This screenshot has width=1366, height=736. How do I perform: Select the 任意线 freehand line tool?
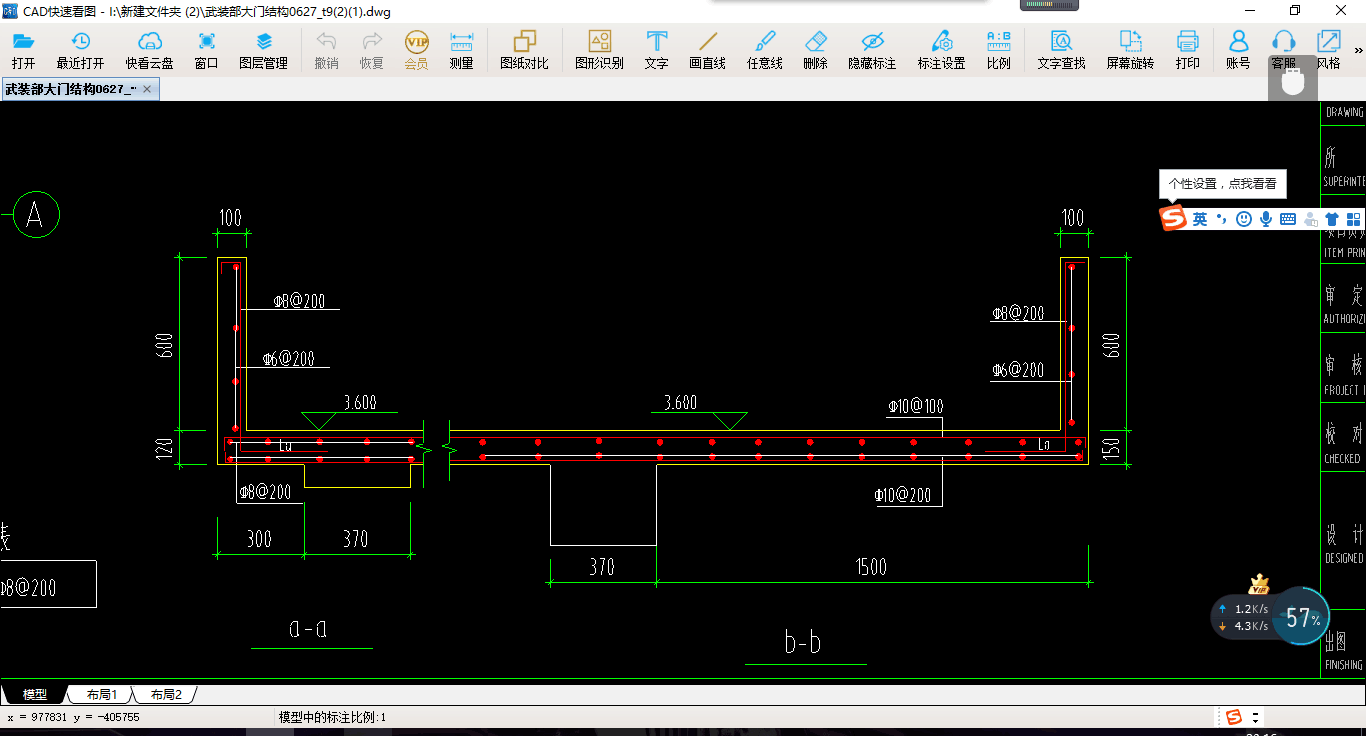coord(764,49)
